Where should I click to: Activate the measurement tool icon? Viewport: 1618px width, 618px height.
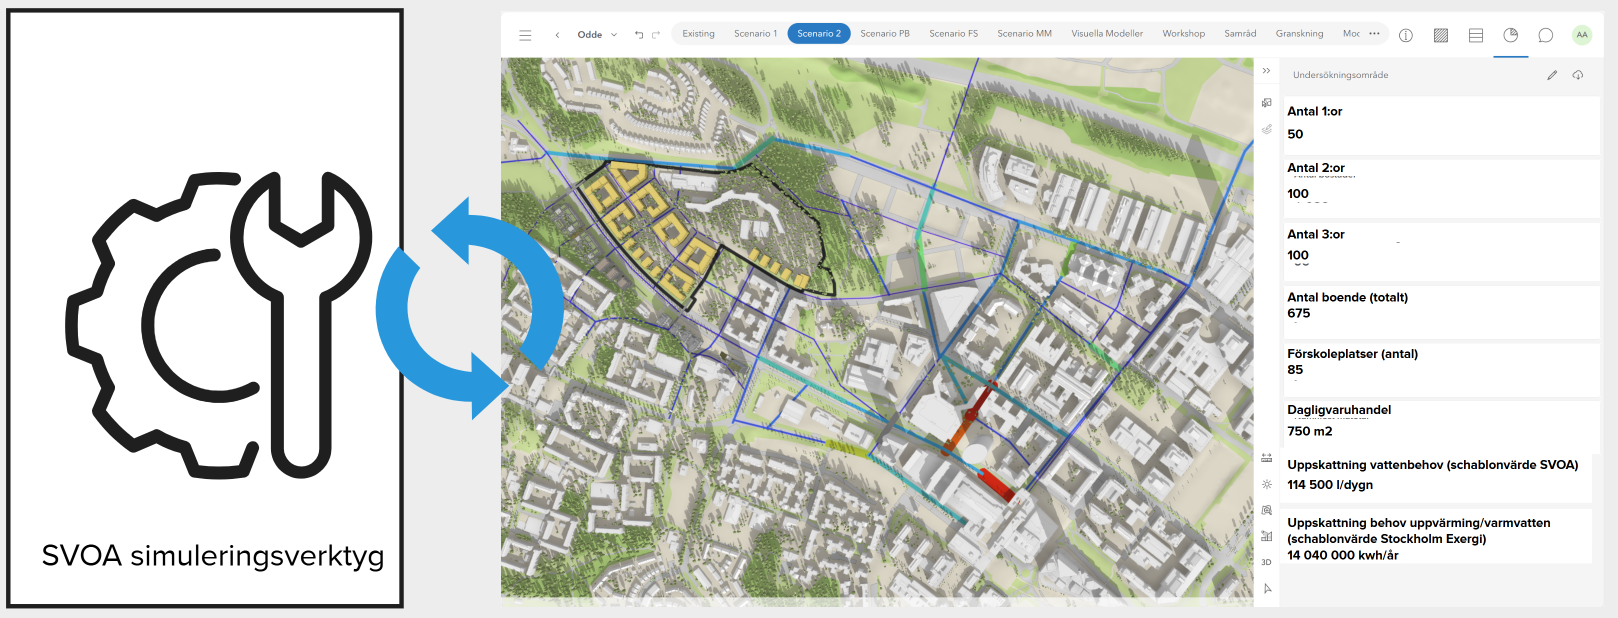[1267, 458]
